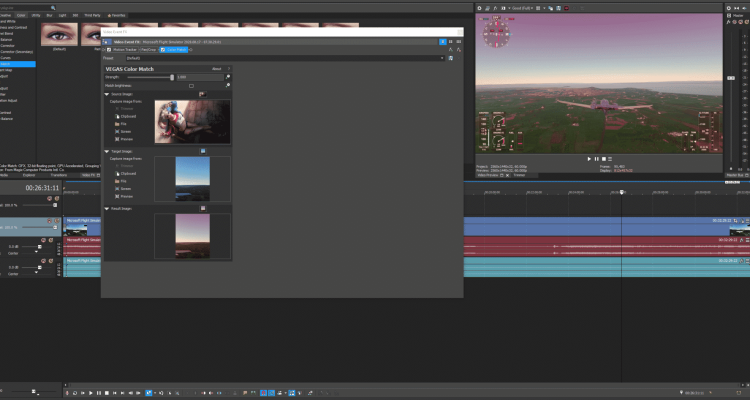750x400 pixels.
Task: Capture source image from File
Action: 121,124
